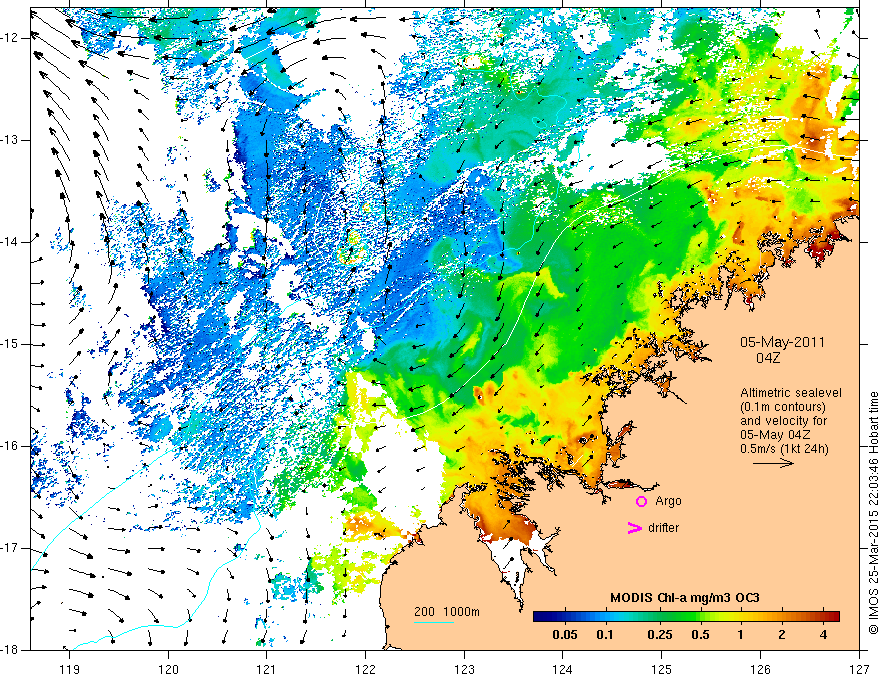Click the longitude axis label '120'
The width and height of the screenshot is (880, 680).
point(168,669)
